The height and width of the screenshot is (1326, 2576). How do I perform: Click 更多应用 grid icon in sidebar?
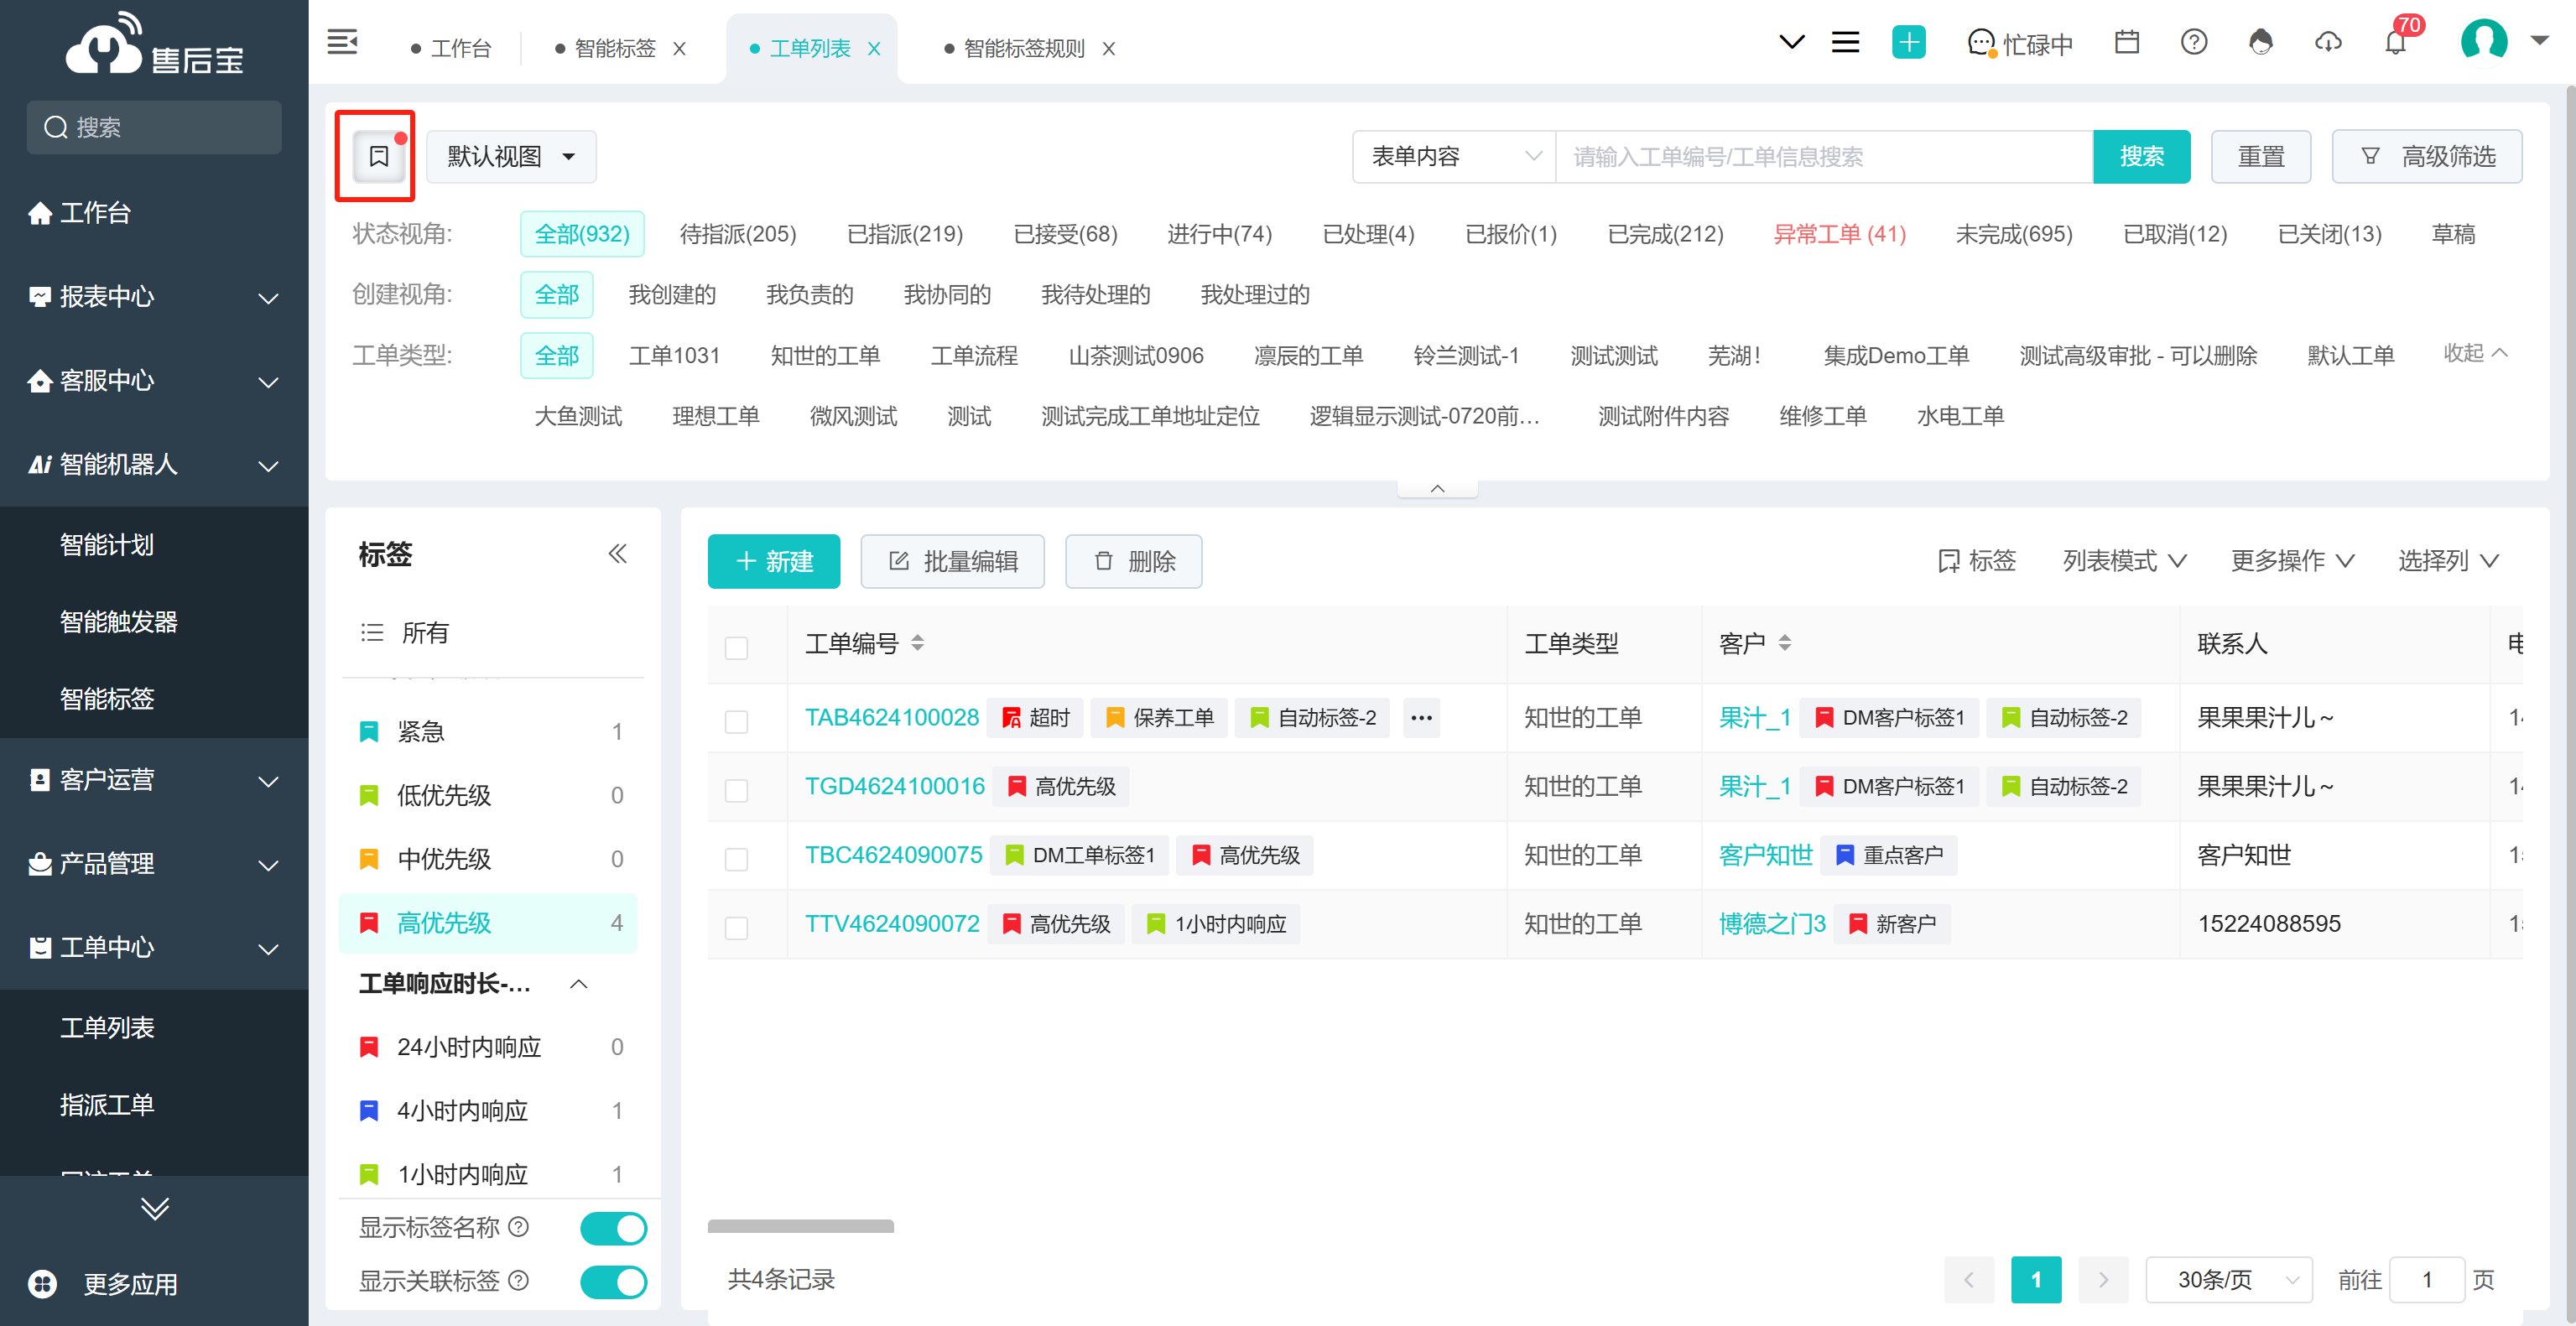(x=43, y=1284)
